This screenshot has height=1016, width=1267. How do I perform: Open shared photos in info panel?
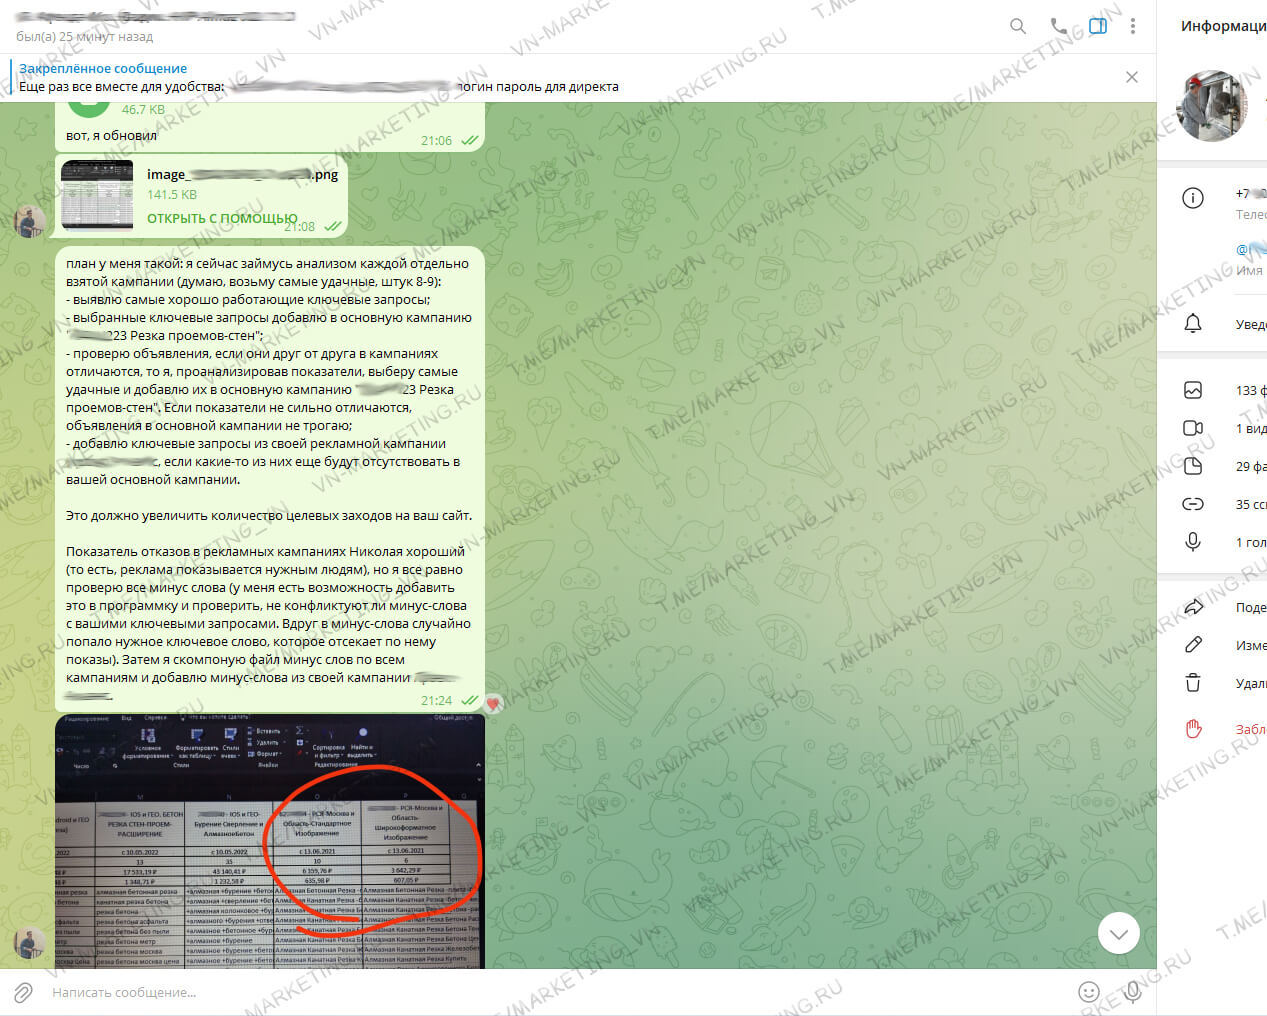tap(1193, 390)
